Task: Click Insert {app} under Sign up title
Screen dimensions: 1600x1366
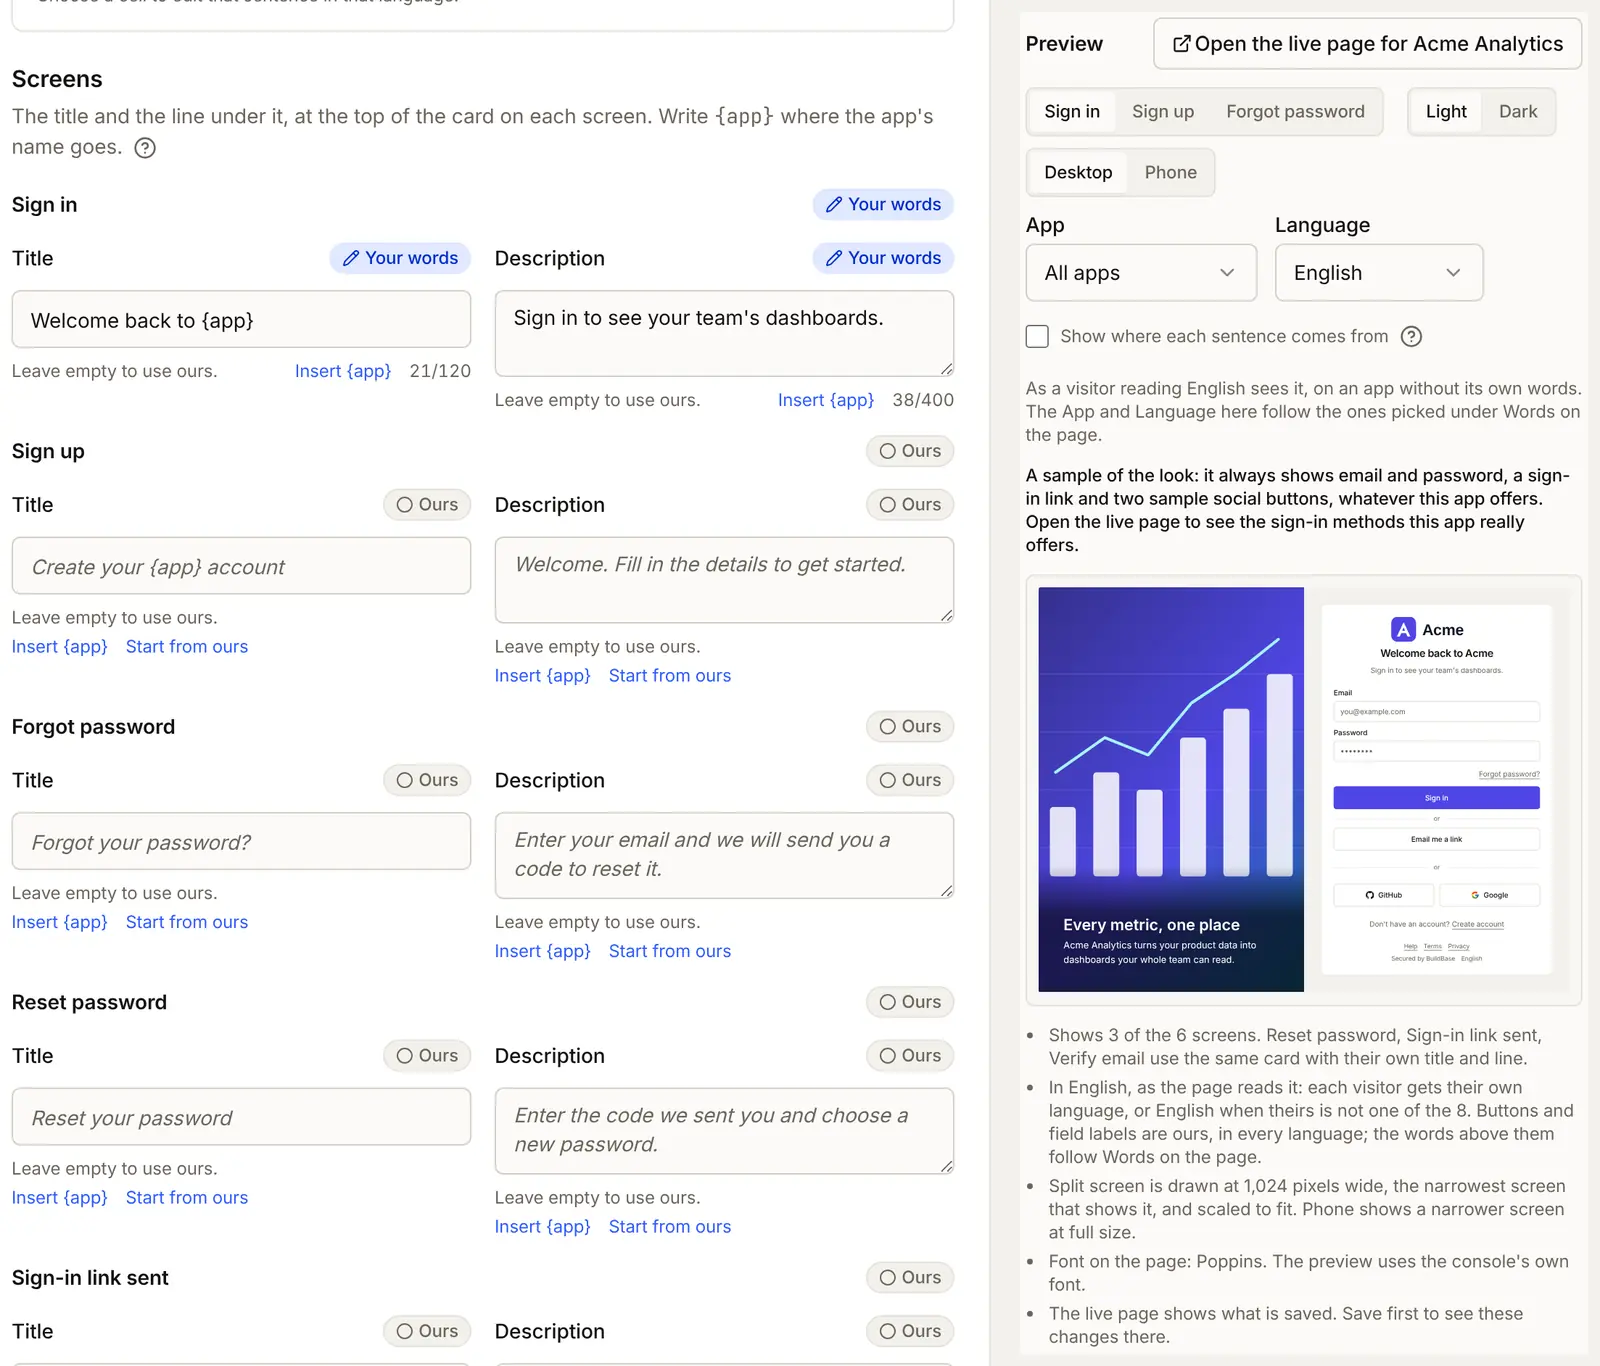Action: [x=60, y=647]
